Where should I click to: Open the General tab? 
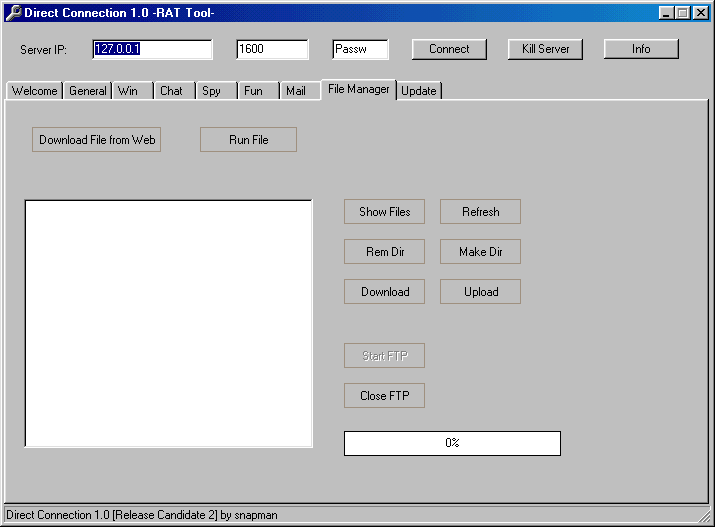[88, 91]
